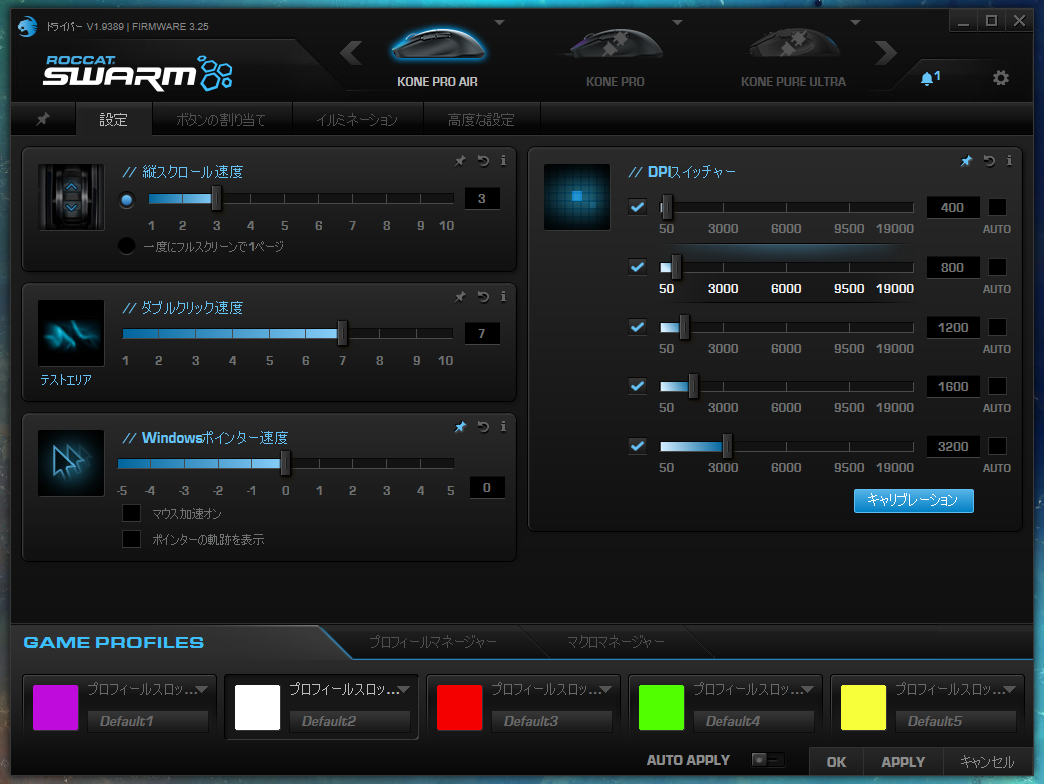Image resolution: width=1044 pixels, height=784 pixels.
Task: Expand the KONE PRO device dropdown
Action: pos(677,23)
